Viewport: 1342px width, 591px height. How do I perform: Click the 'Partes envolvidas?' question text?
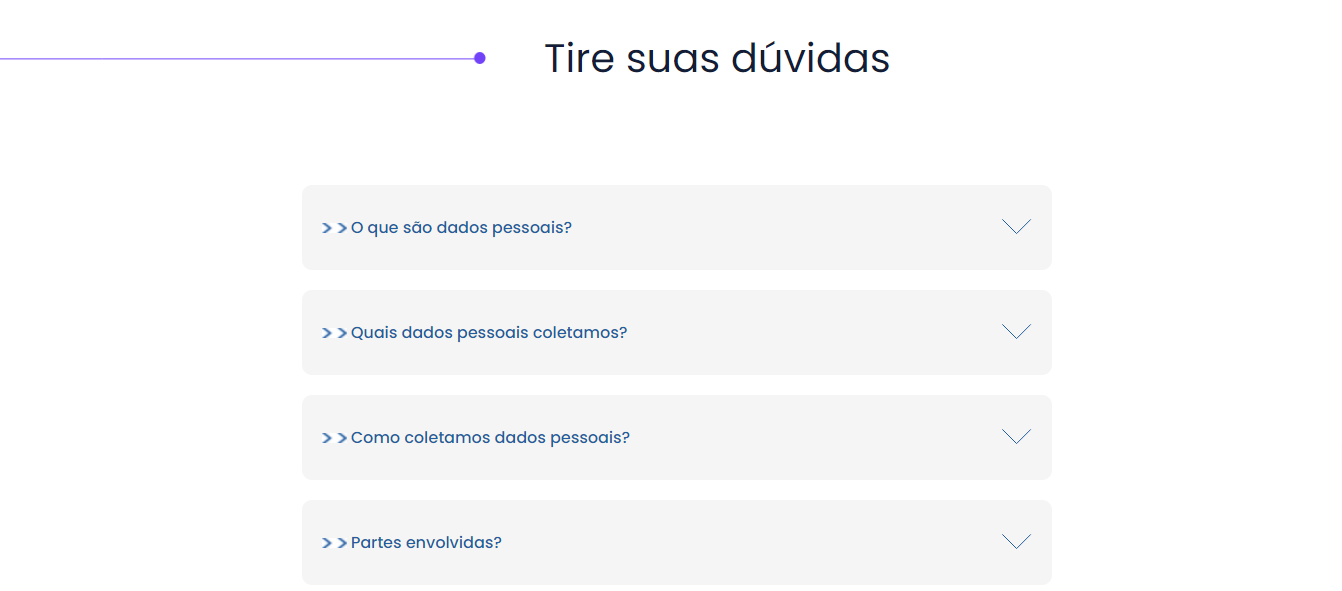tap(426, 543)
